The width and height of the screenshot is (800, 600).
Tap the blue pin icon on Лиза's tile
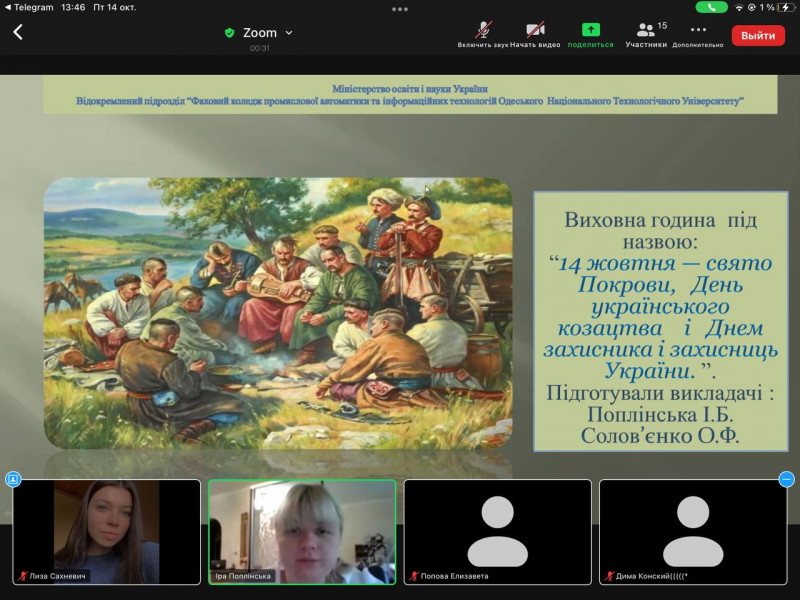click(x=13, y=479)
